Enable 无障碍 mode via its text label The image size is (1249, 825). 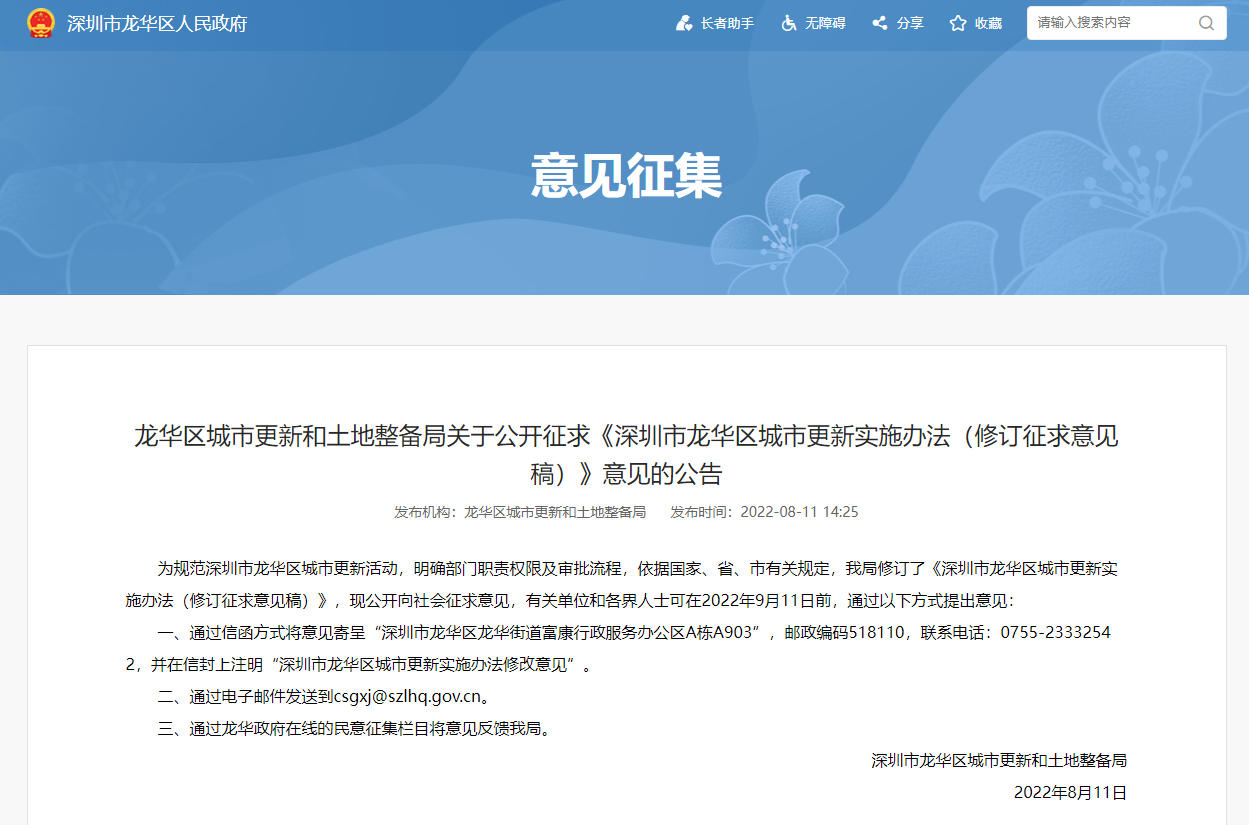(825, 23)
